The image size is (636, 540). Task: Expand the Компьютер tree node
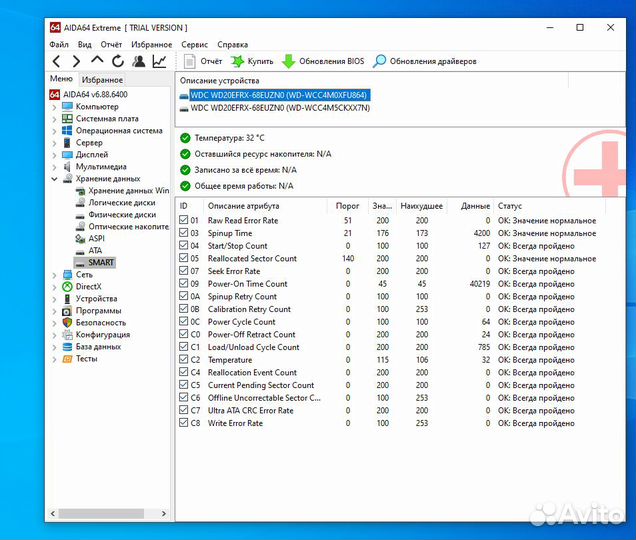pos(54,107)
